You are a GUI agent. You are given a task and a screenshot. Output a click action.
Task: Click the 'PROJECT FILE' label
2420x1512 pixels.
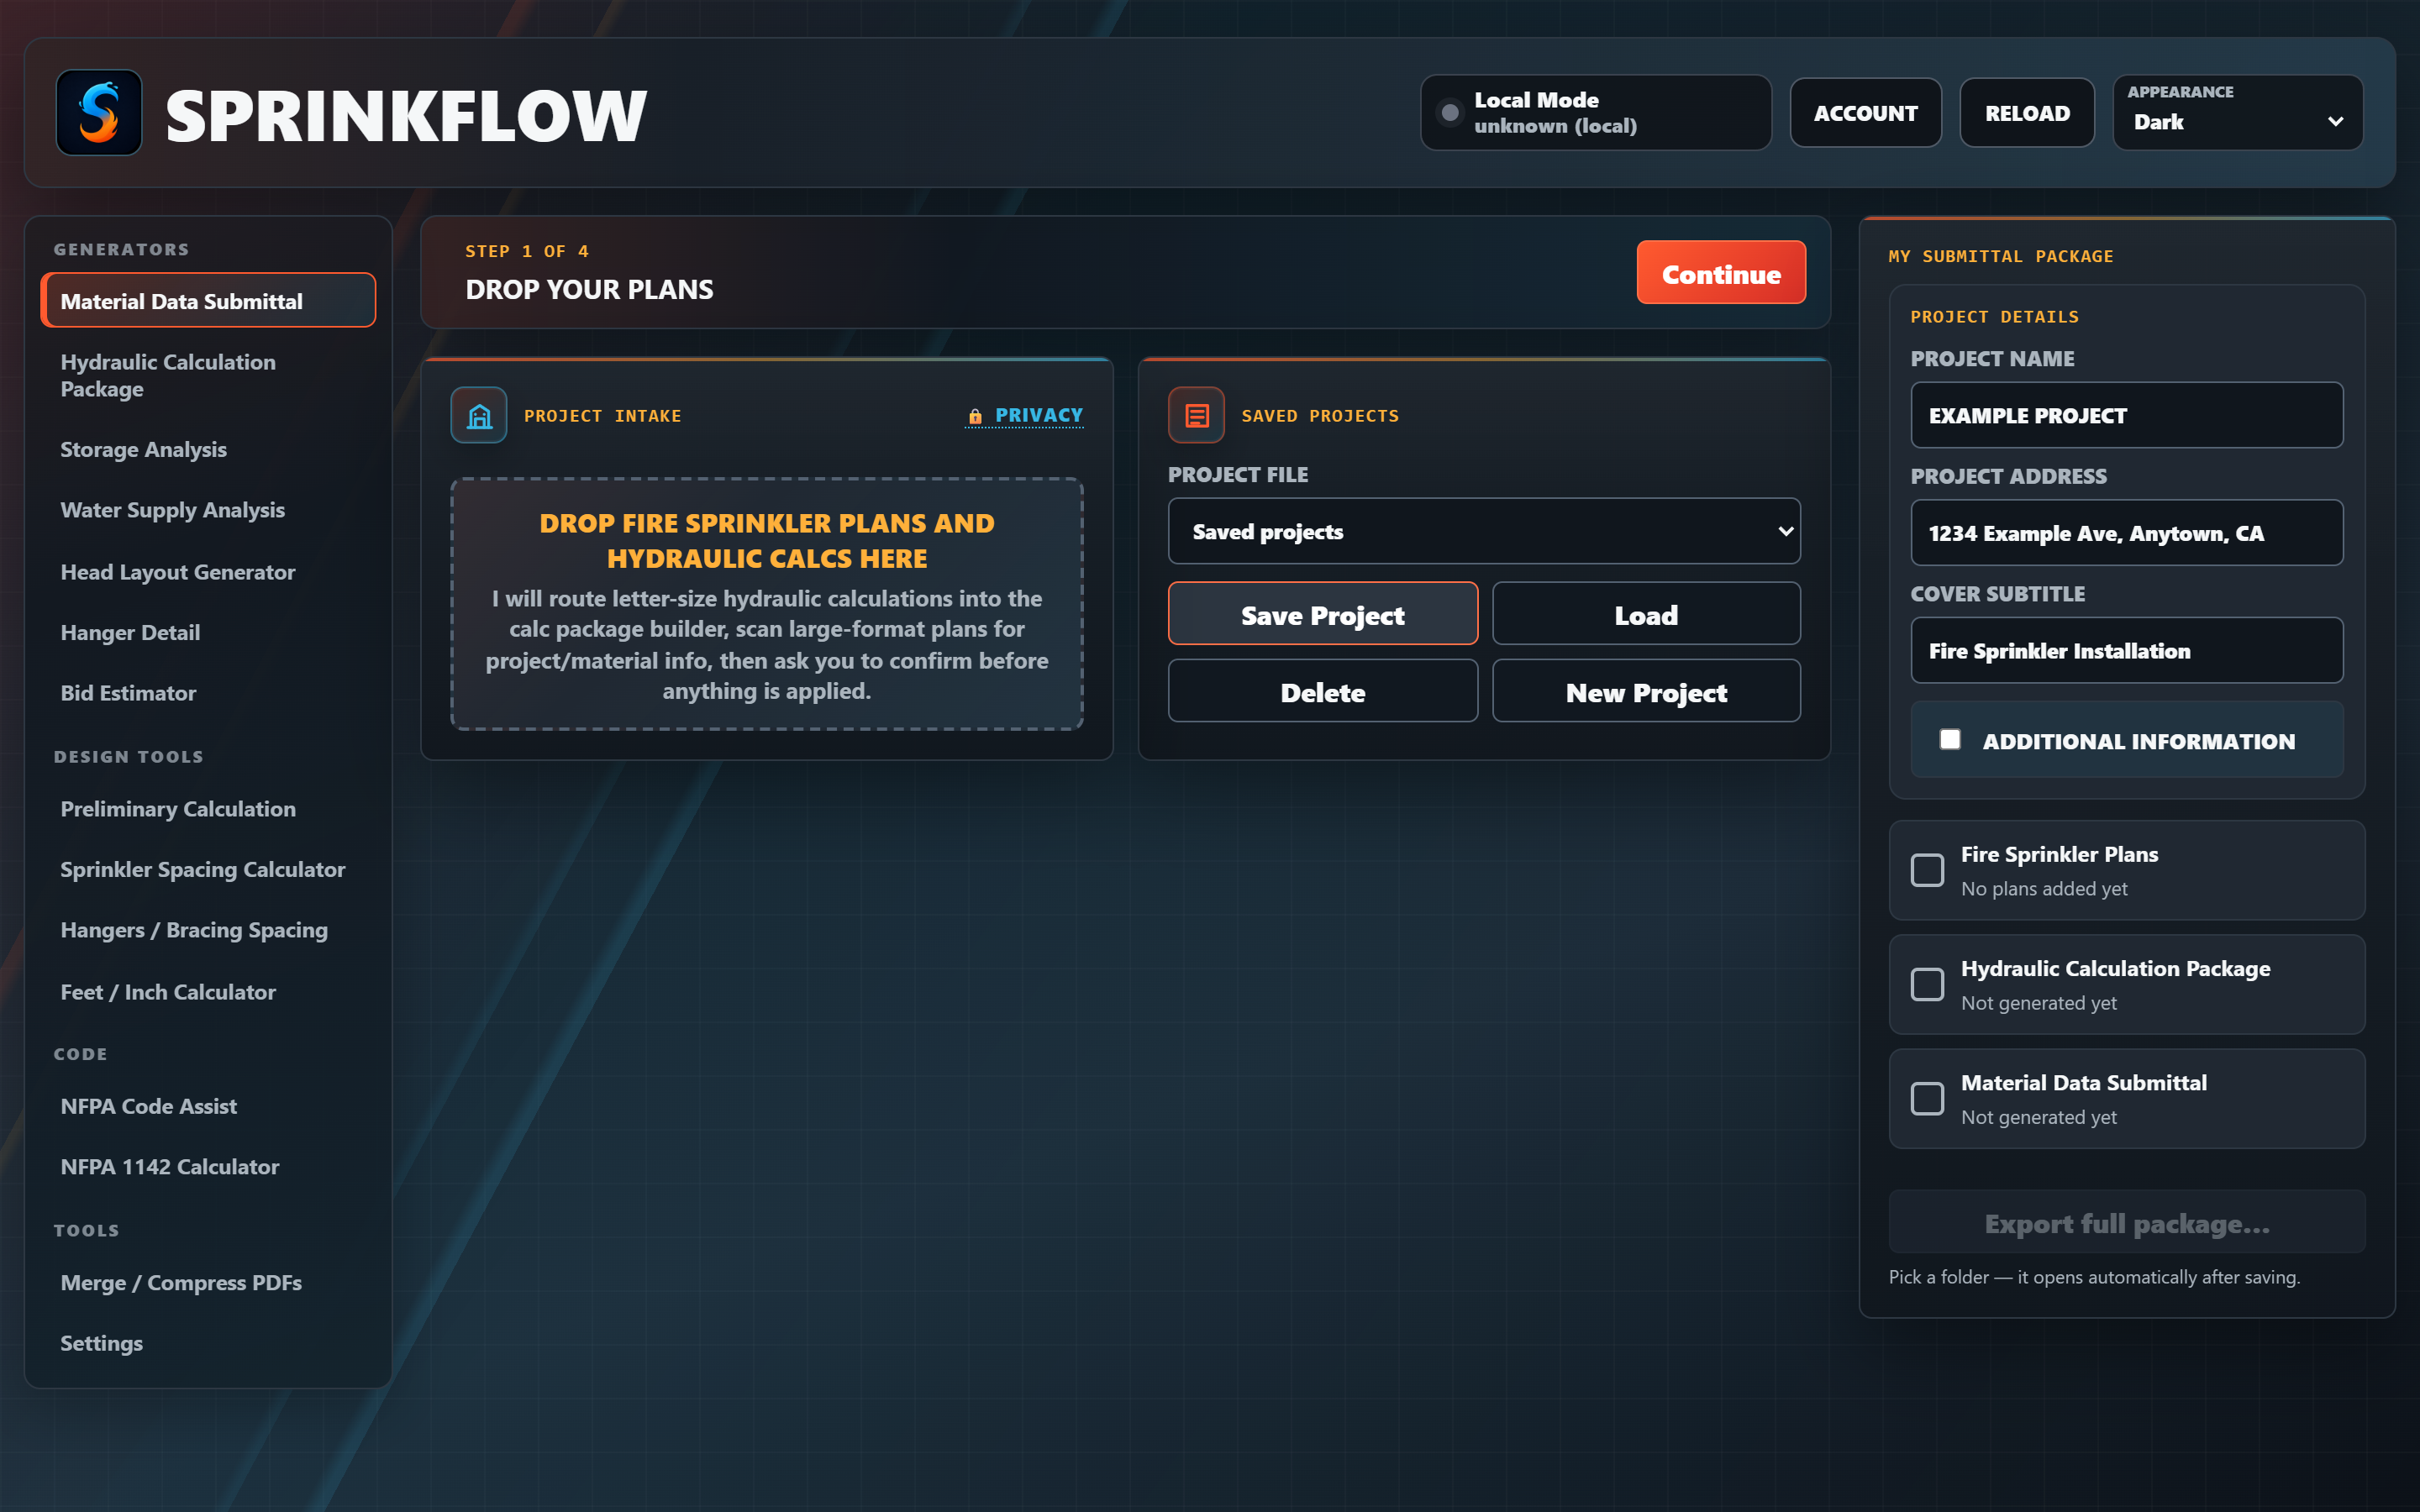pos(1238,475)
